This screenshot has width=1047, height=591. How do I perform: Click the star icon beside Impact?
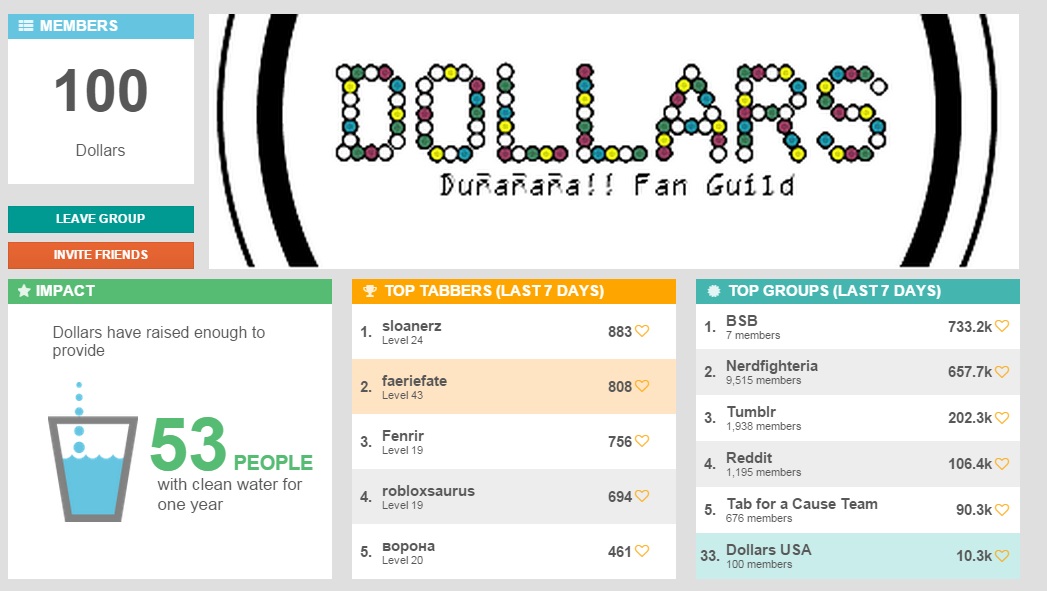(x=24, y=290)
